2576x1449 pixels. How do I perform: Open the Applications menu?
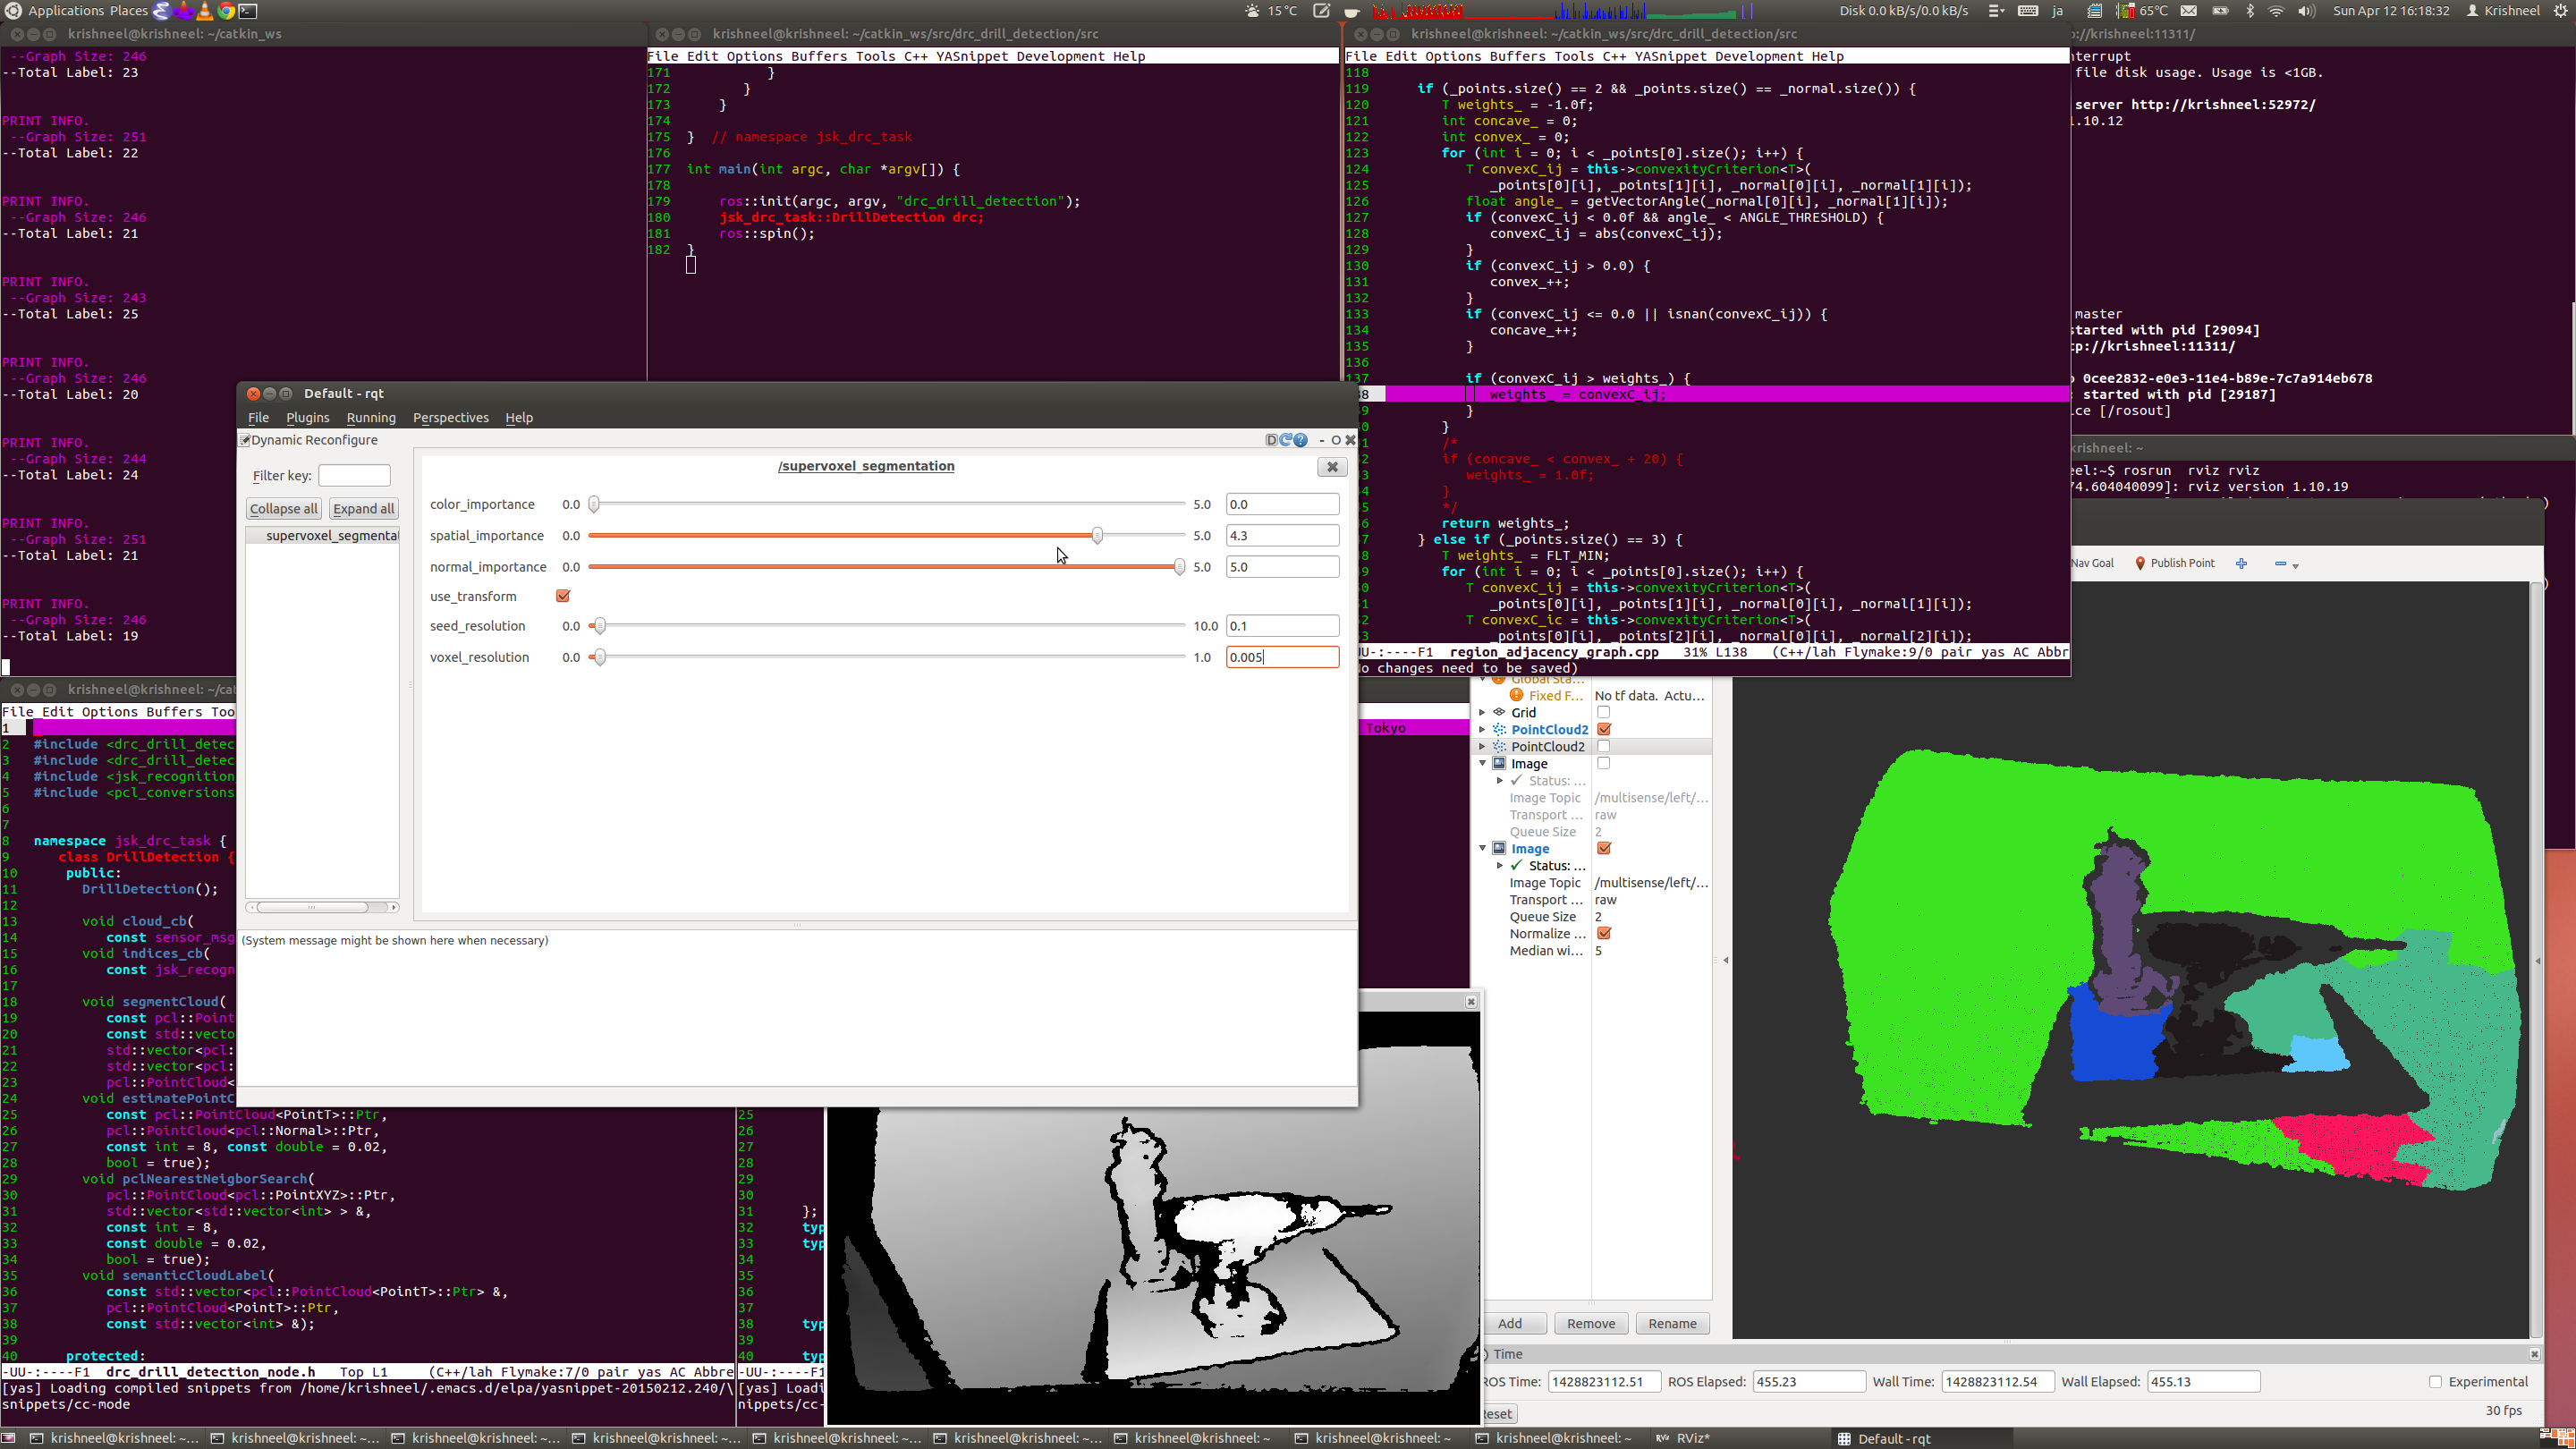tap(66, 11)
